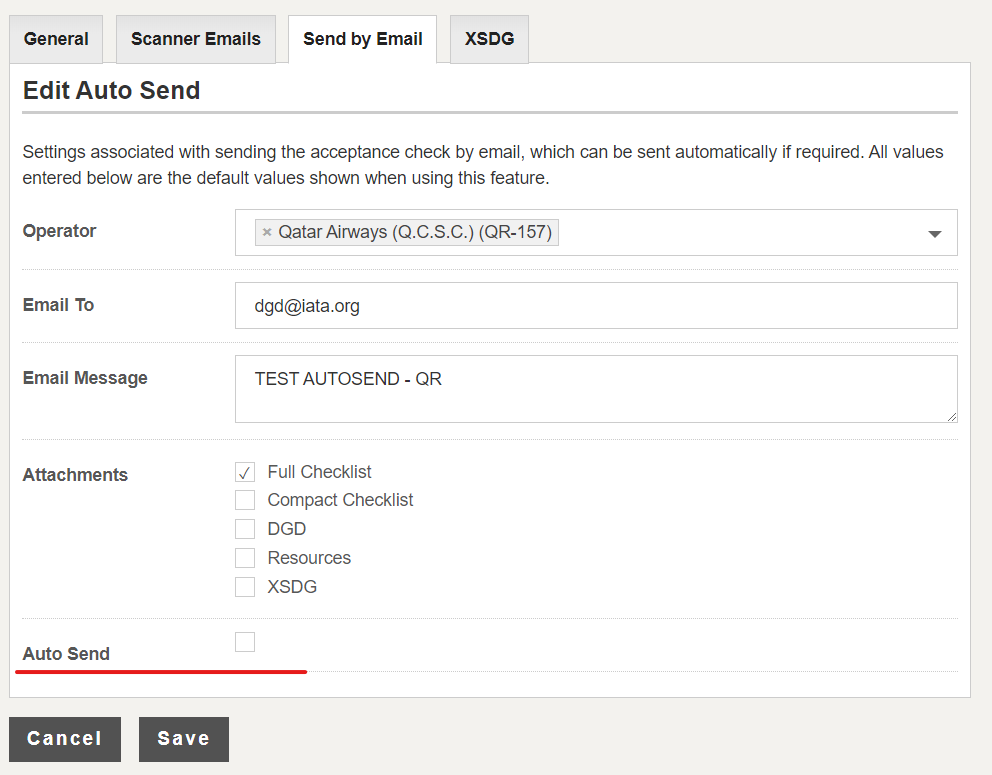Enable the XSDG attachment checkbox
Image resolution: width=992 pixels, height=775 pixels.
(x=245, y=587)
